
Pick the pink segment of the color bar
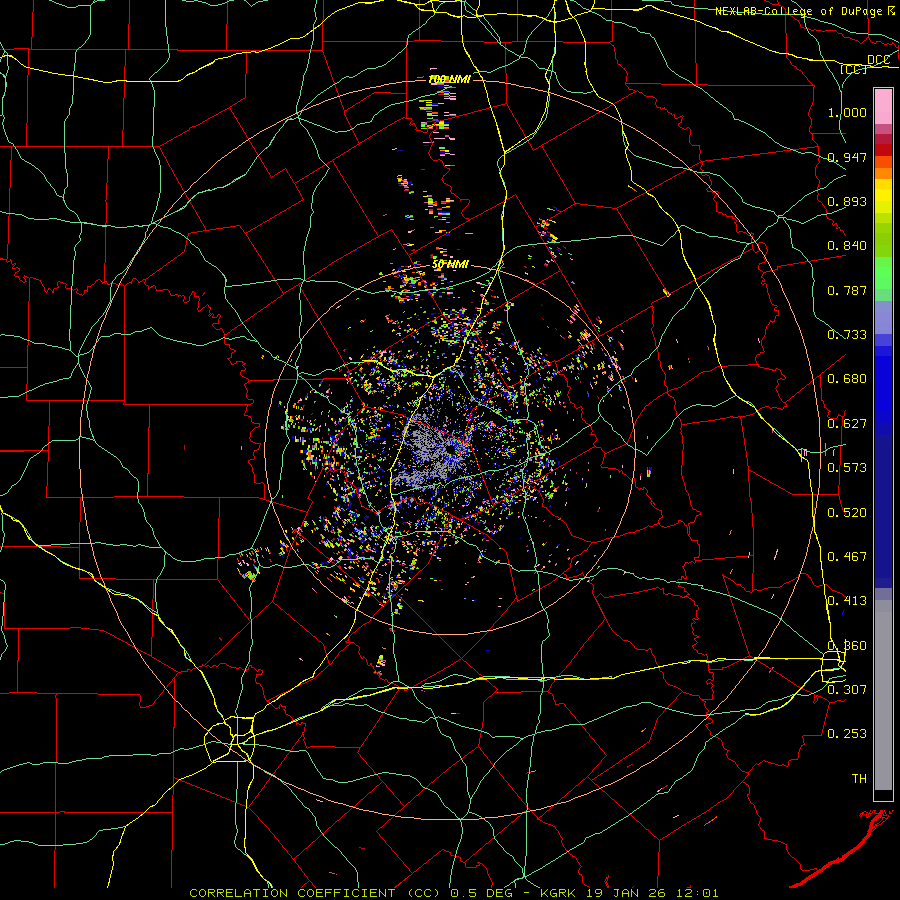[883, 107]
